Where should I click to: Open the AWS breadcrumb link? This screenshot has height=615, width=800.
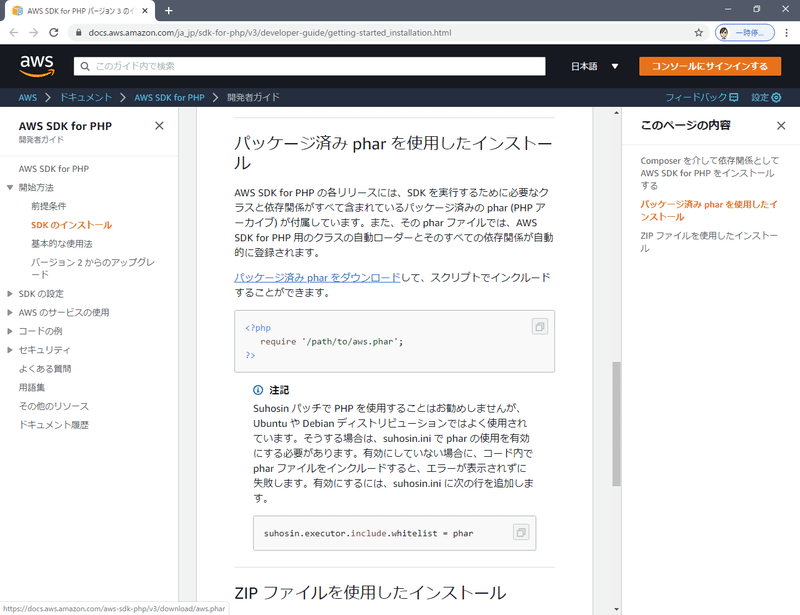[28, 97]
